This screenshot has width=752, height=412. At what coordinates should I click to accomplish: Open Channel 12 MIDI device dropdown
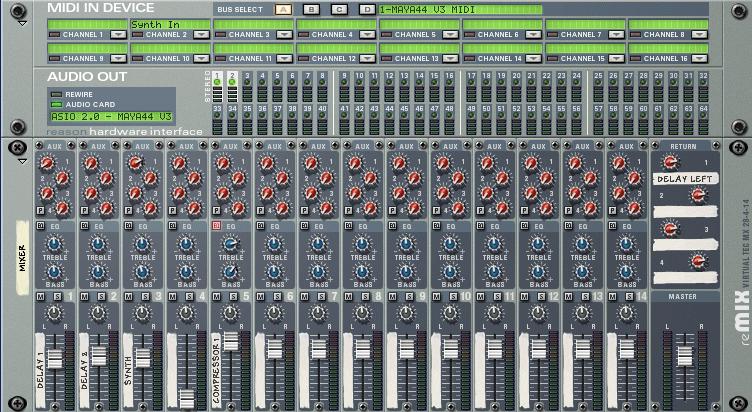click(x=367, y=59)
